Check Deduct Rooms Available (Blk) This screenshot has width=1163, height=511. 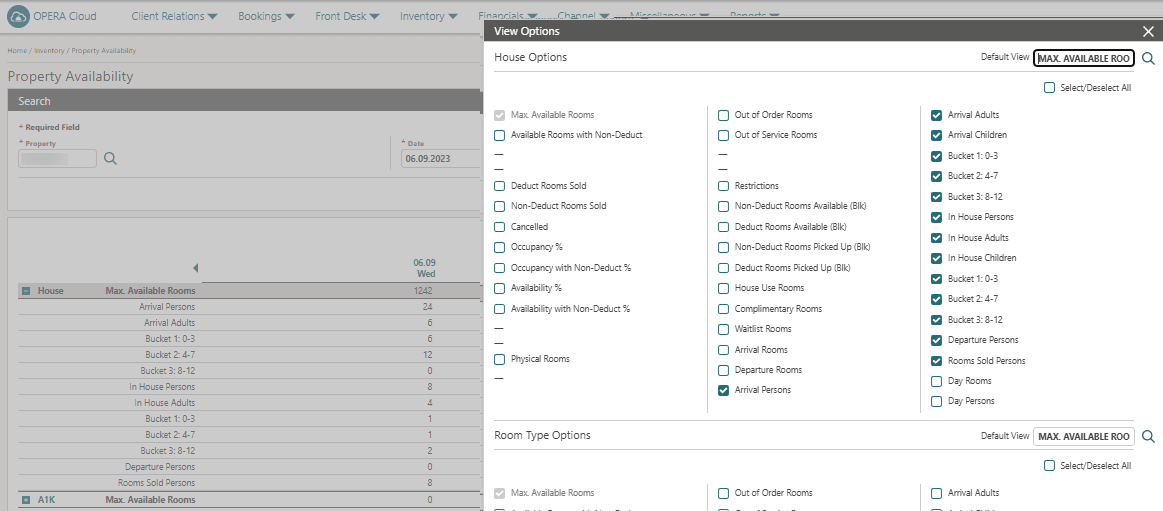(x=723, y=227)
